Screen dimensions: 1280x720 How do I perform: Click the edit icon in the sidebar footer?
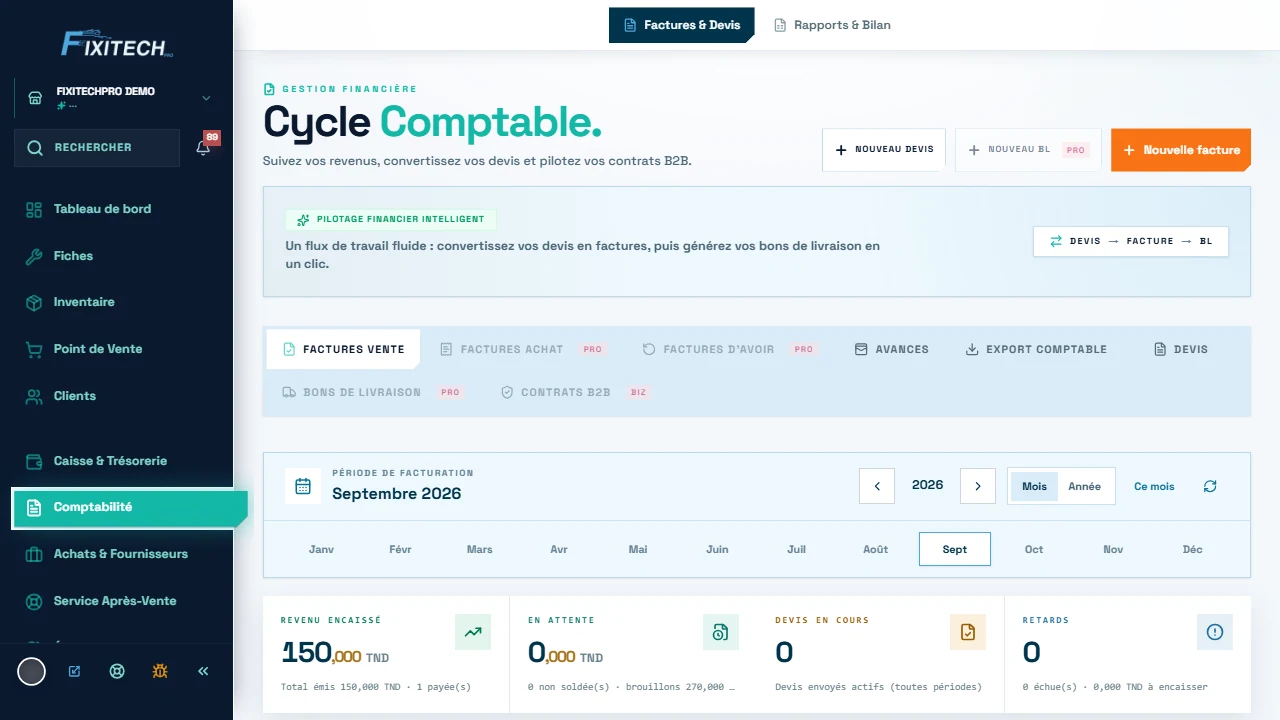tap(74, 671)
